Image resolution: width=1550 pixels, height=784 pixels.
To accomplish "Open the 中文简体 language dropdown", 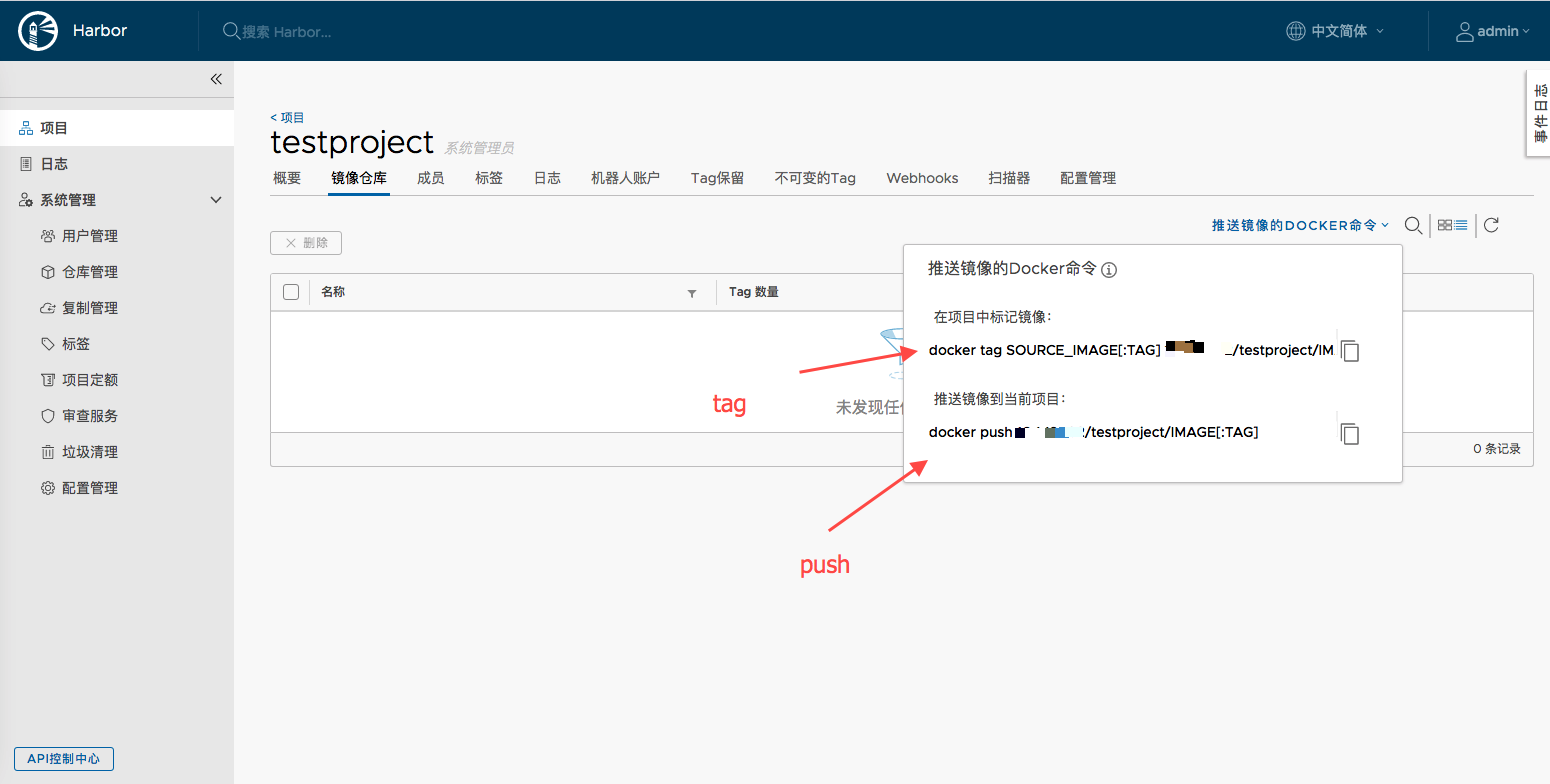I will [1334, 30].
